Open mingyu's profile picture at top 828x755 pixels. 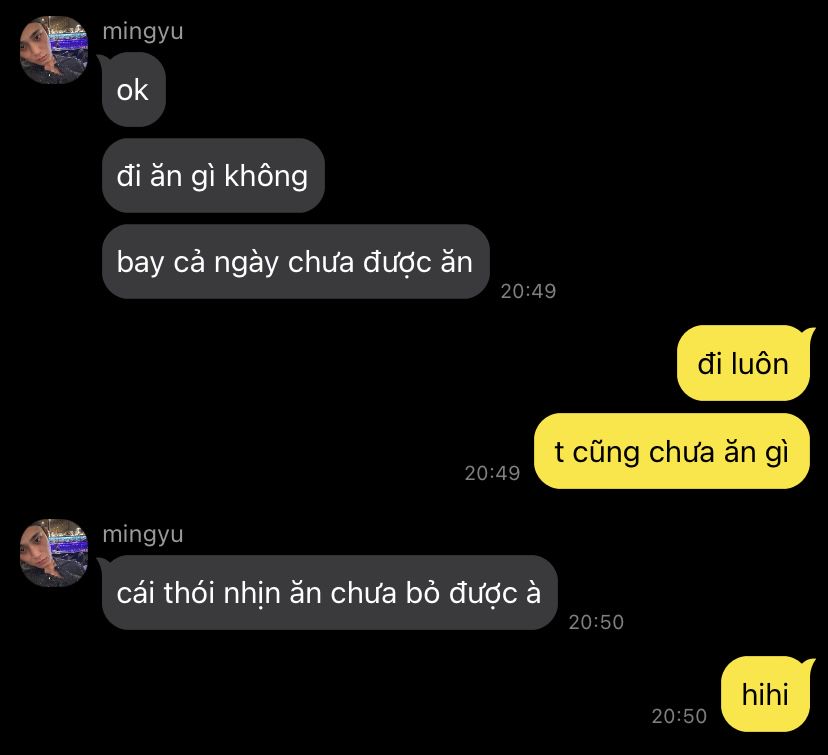(54, 50)
